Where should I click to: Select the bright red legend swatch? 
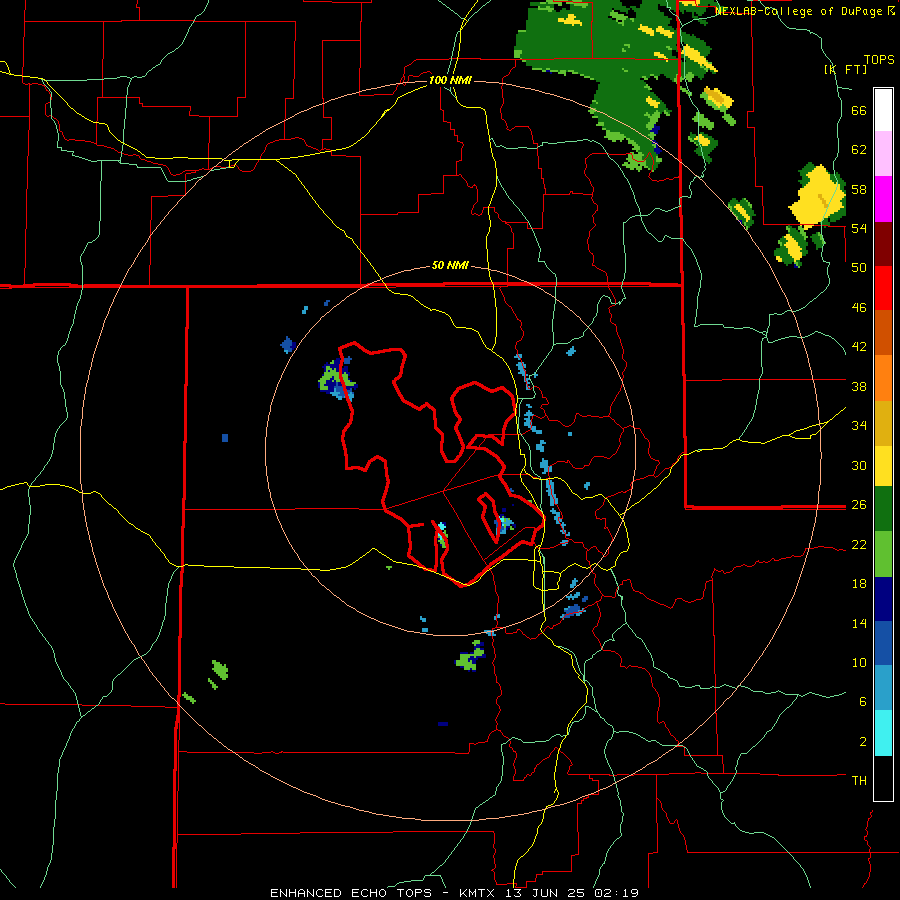(x=883, y=288)
